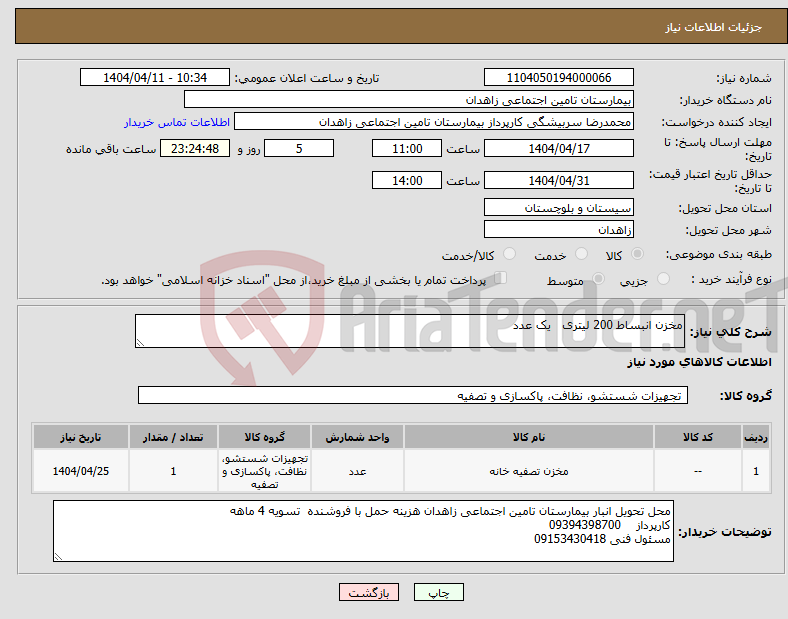
Task: Click the buyer name field بیمارستان تامین اجتماعی زاهدان
Action: (409, 99)
